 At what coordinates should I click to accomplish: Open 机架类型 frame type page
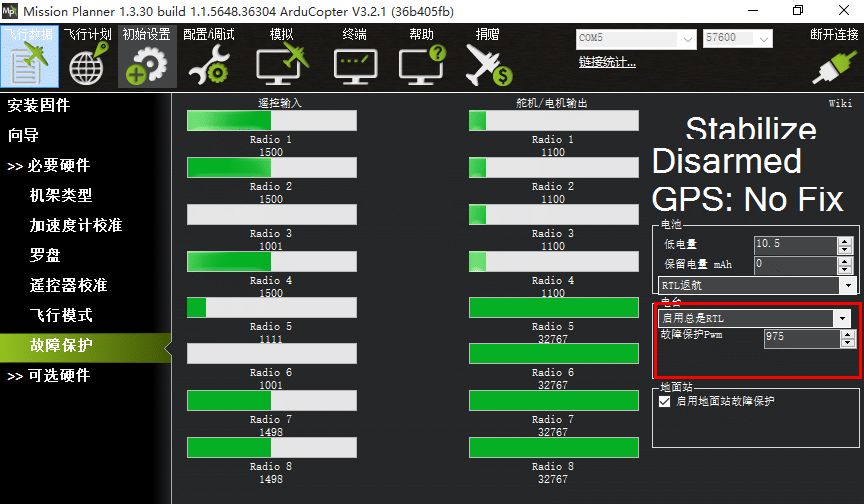pyautogui.click(x=61, y=195)
